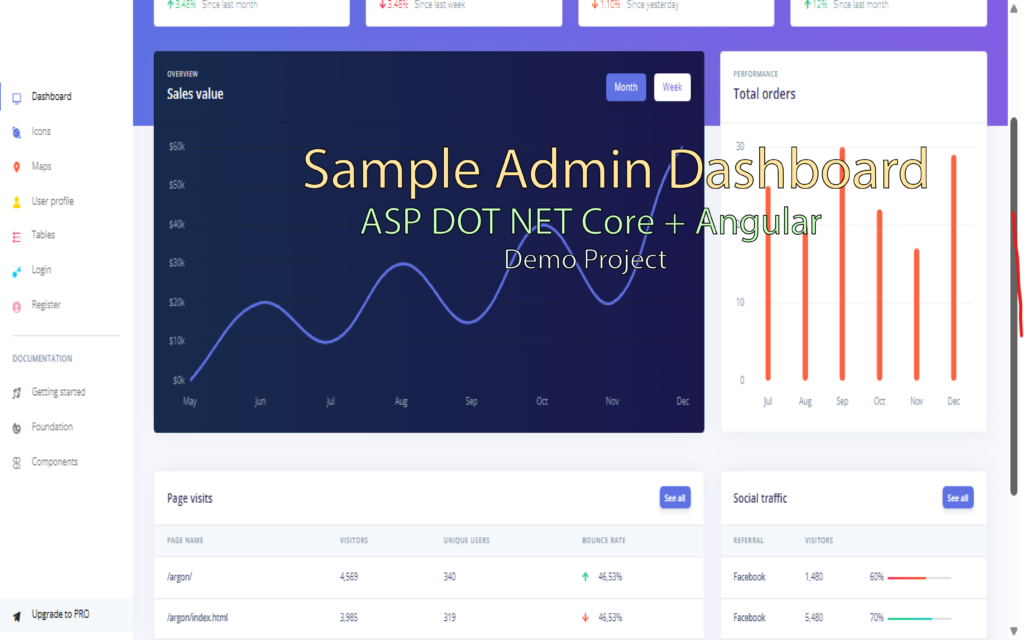Click the /argon/ page name cell
The width and height of the screenshot is (1024, 640).
click(x=180, y=577)
